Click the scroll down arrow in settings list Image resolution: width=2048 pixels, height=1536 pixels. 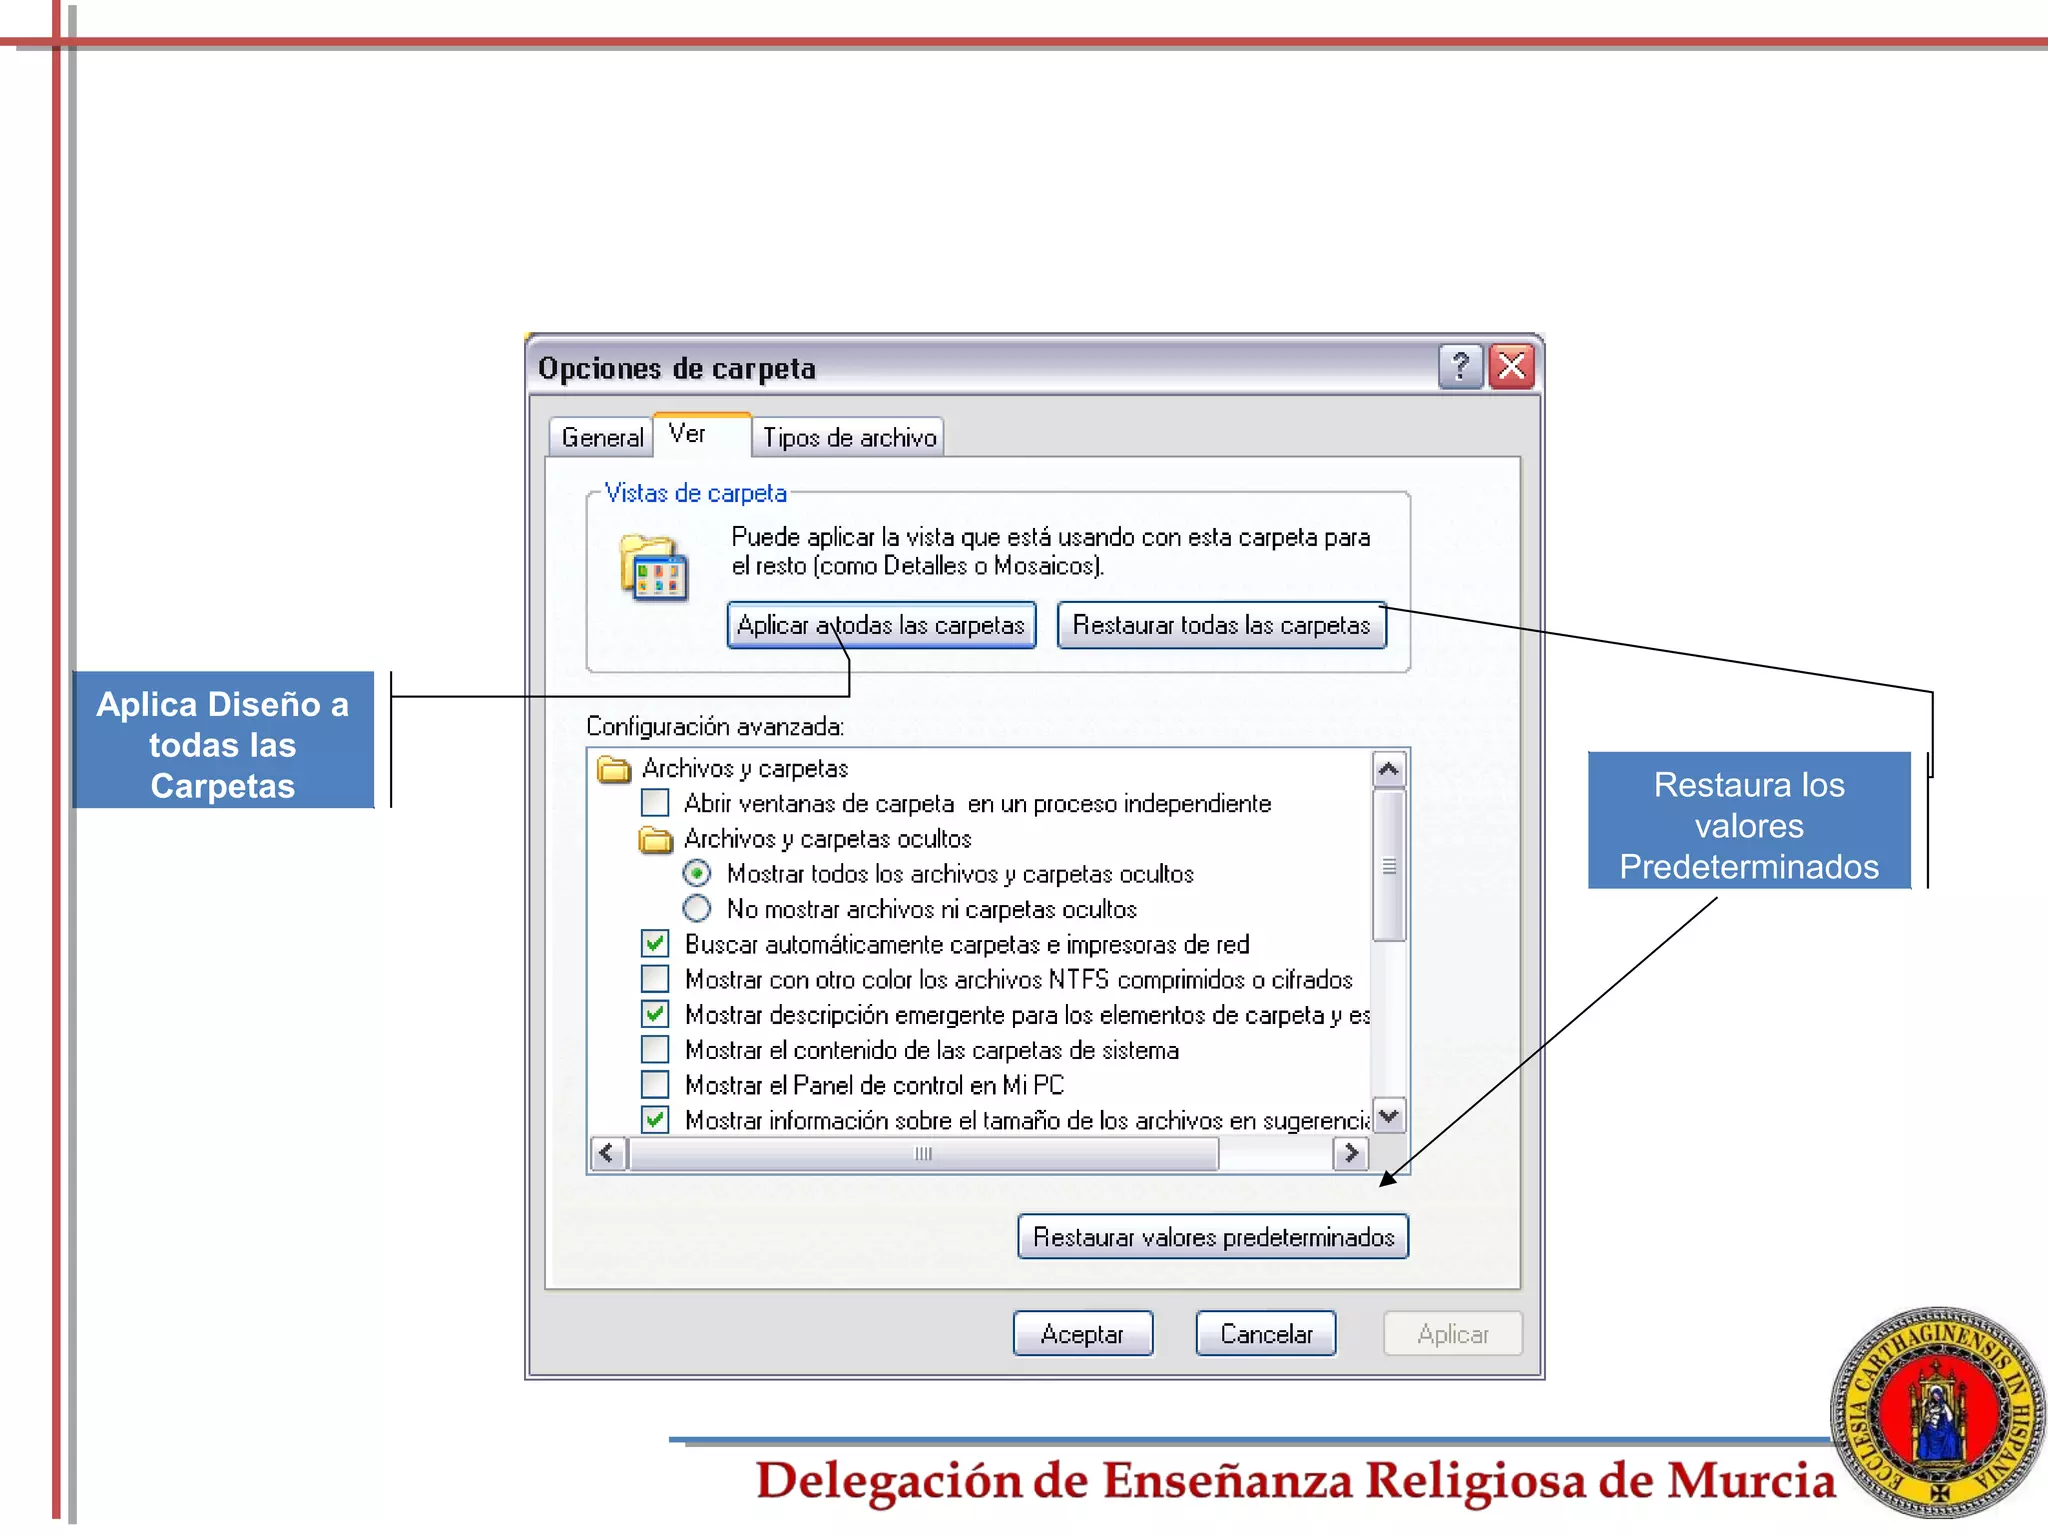click(1389, 1116)
